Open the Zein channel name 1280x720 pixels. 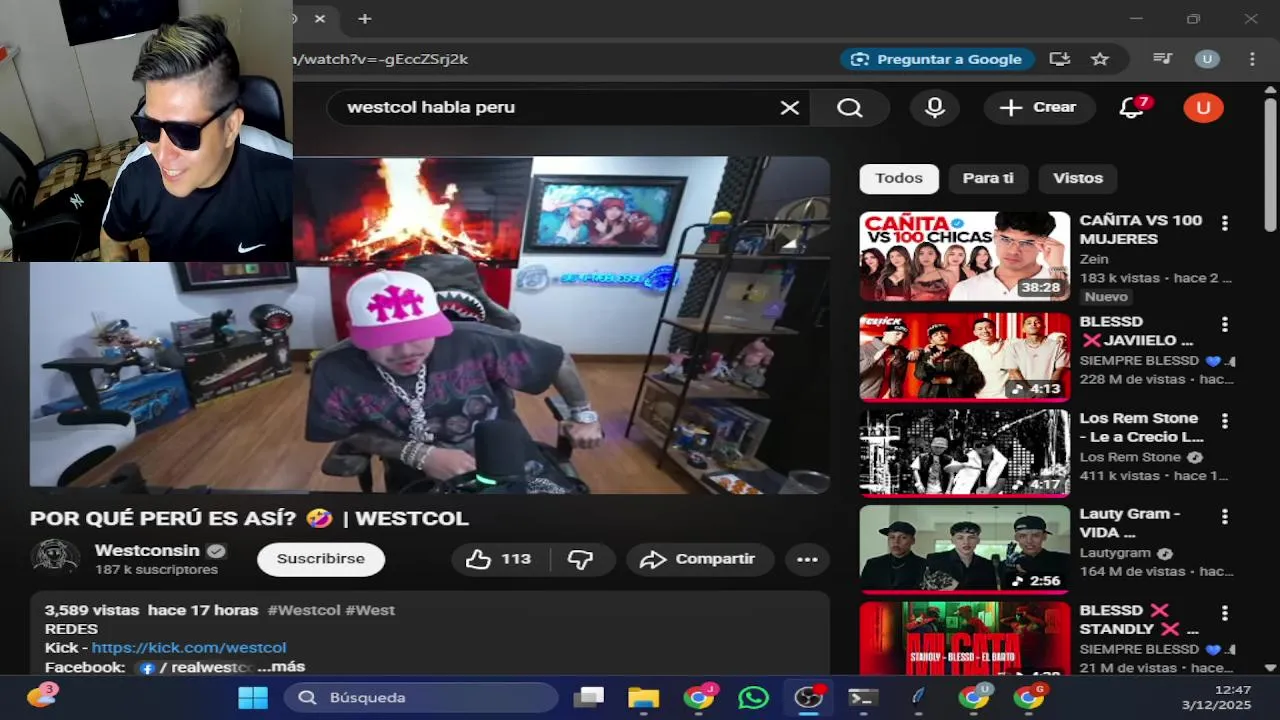pyautogui.click(x=1094, y=259)
